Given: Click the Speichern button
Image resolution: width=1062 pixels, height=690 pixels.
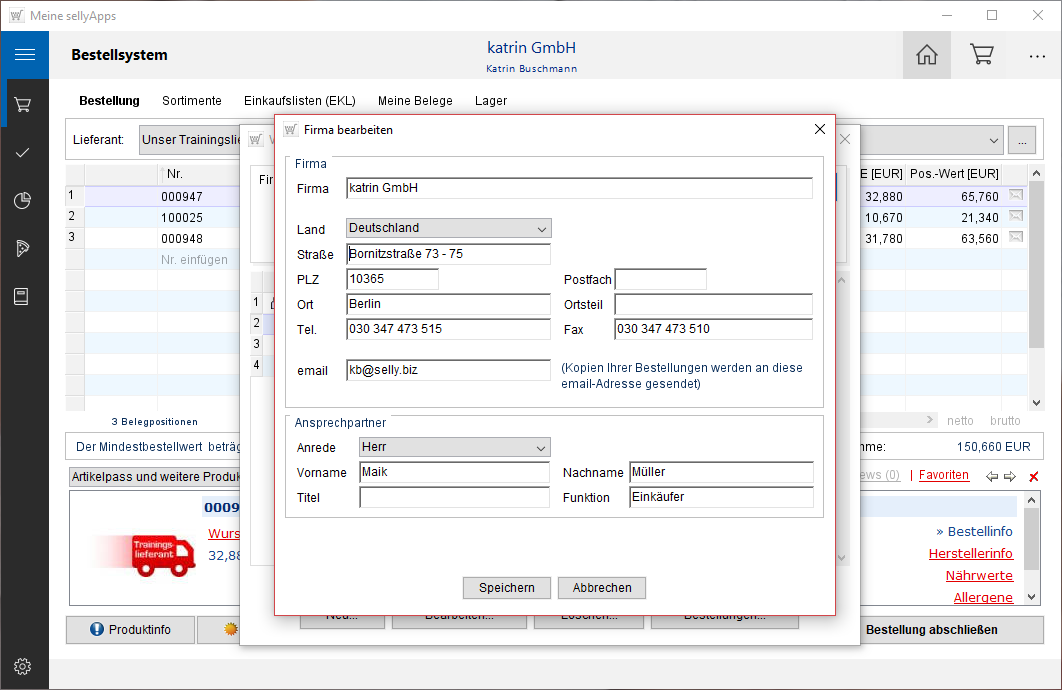Looking at the screenshot, I should pyautogui.click(x=506, y=588).
